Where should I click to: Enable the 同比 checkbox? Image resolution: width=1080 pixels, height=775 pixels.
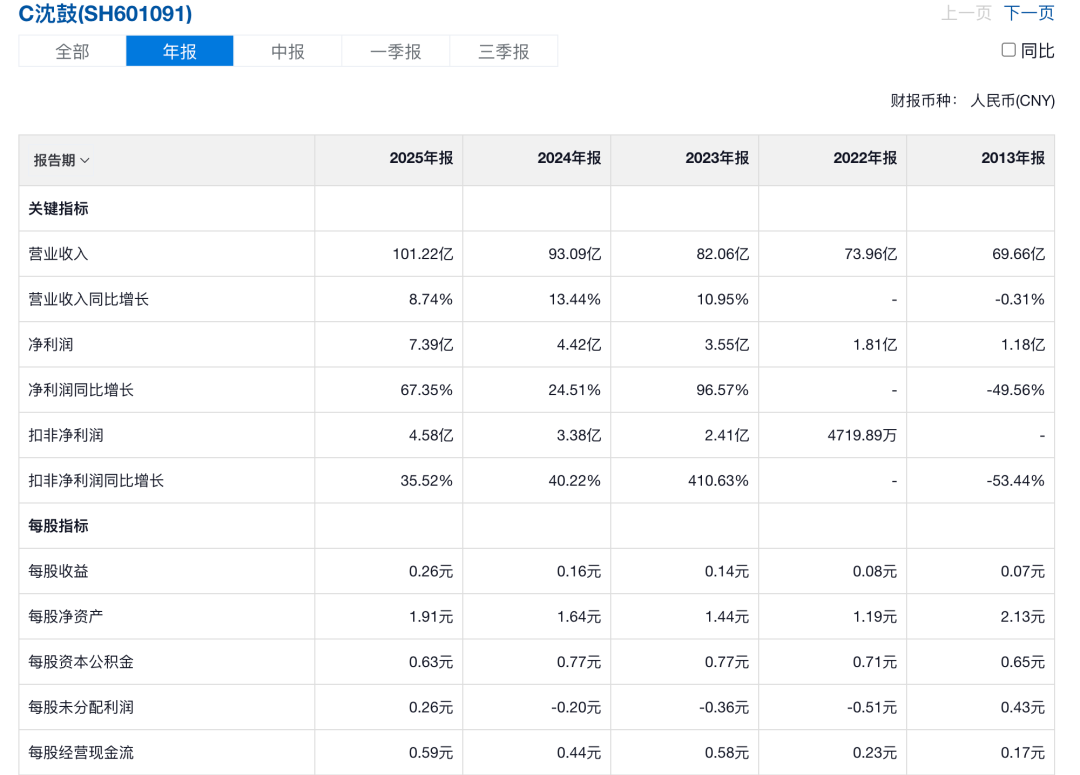[1008, 50]
